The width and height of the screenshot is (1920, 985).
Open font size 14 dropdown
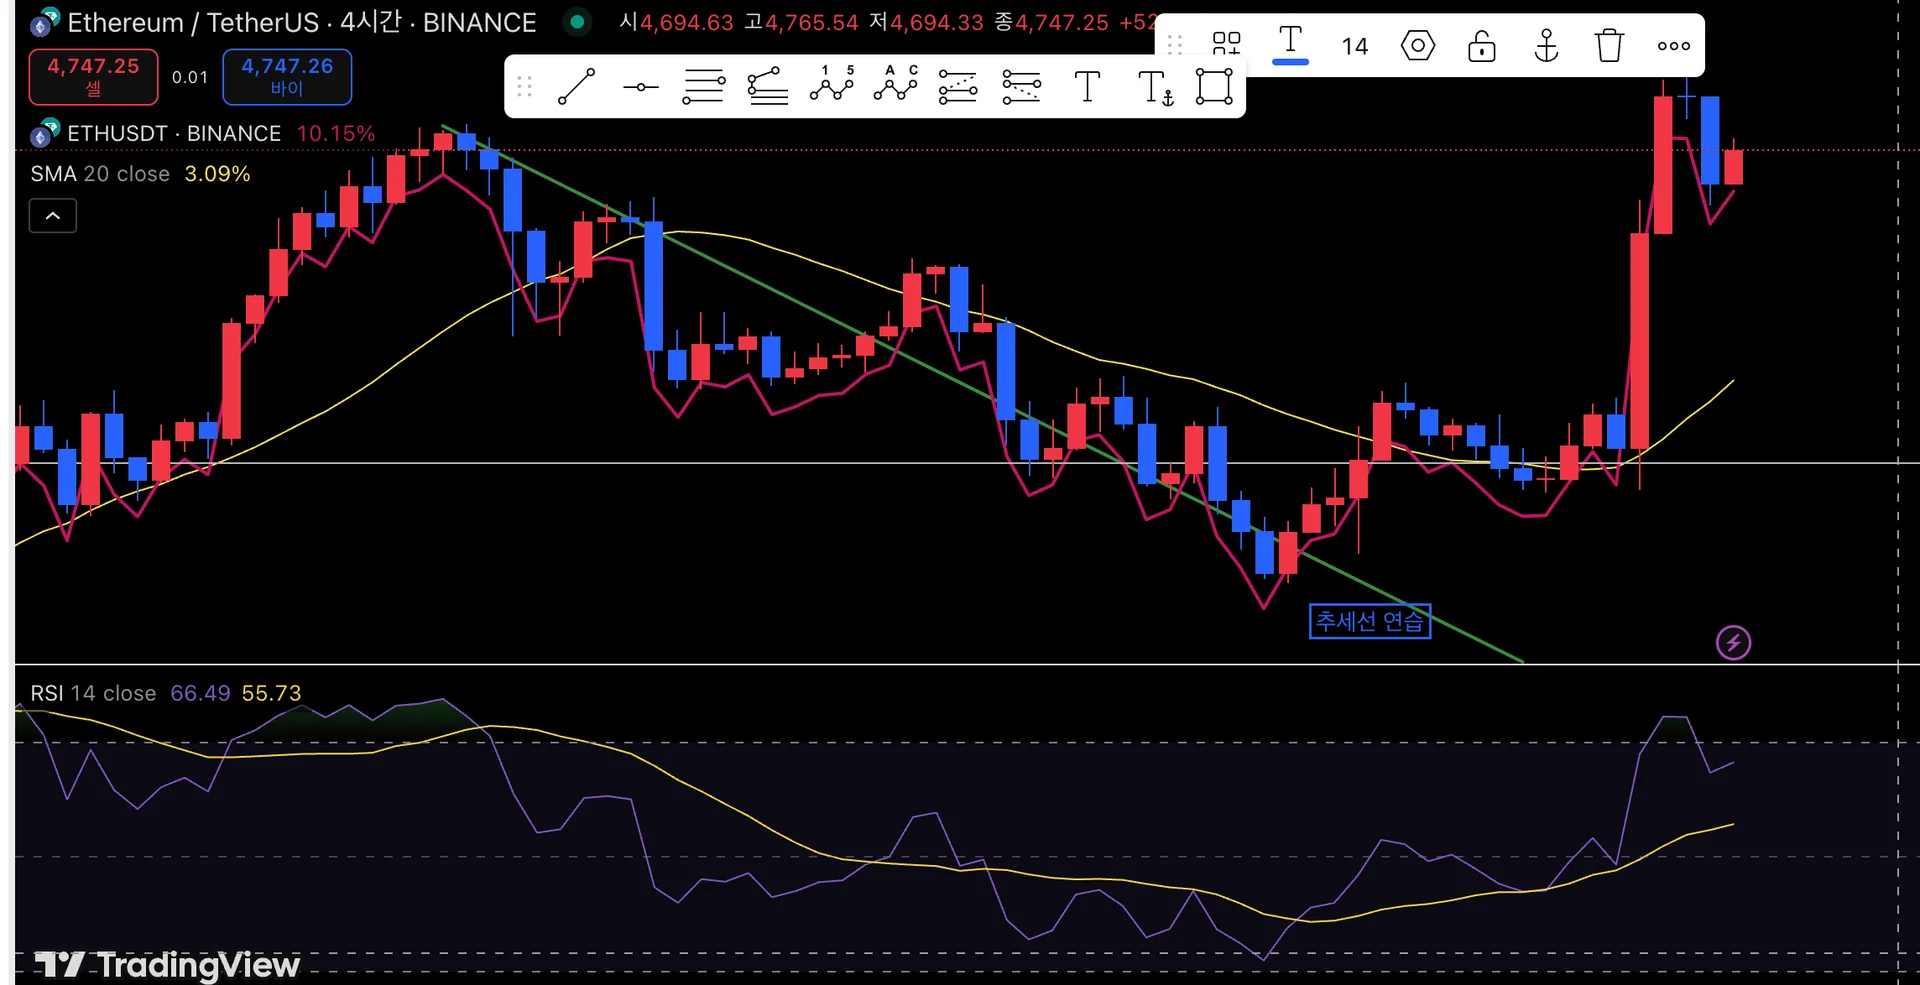pyautogui.click(x=1354, y=46)
